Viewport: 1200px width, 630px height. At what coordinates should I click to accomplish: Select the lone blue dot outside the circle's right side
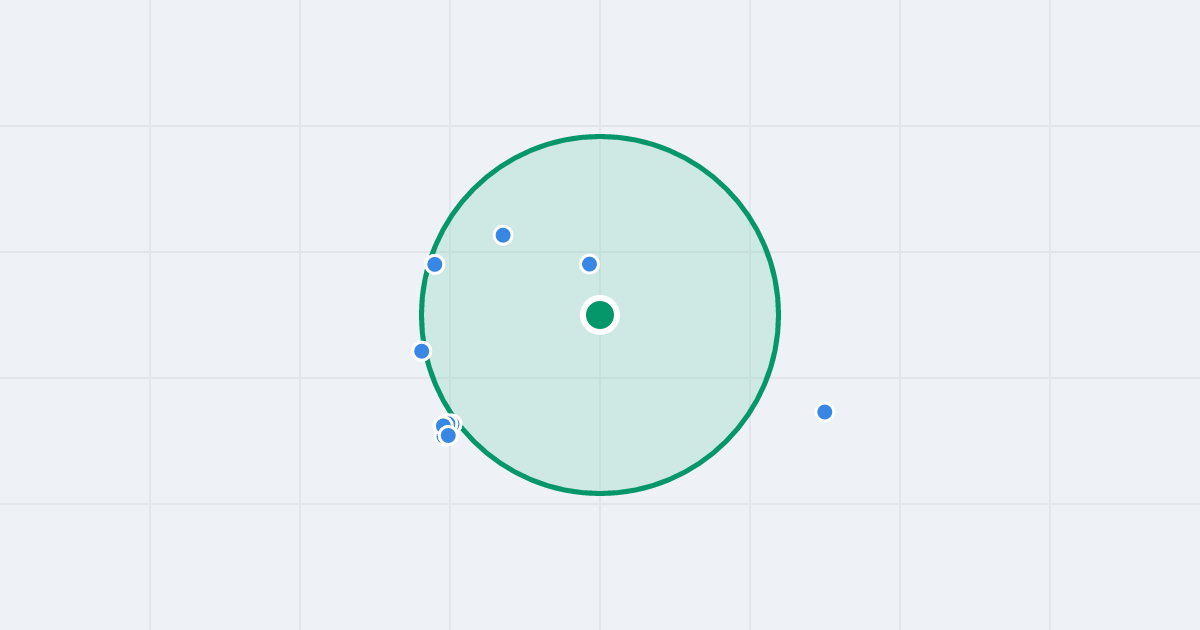click(x=825, y=412)
